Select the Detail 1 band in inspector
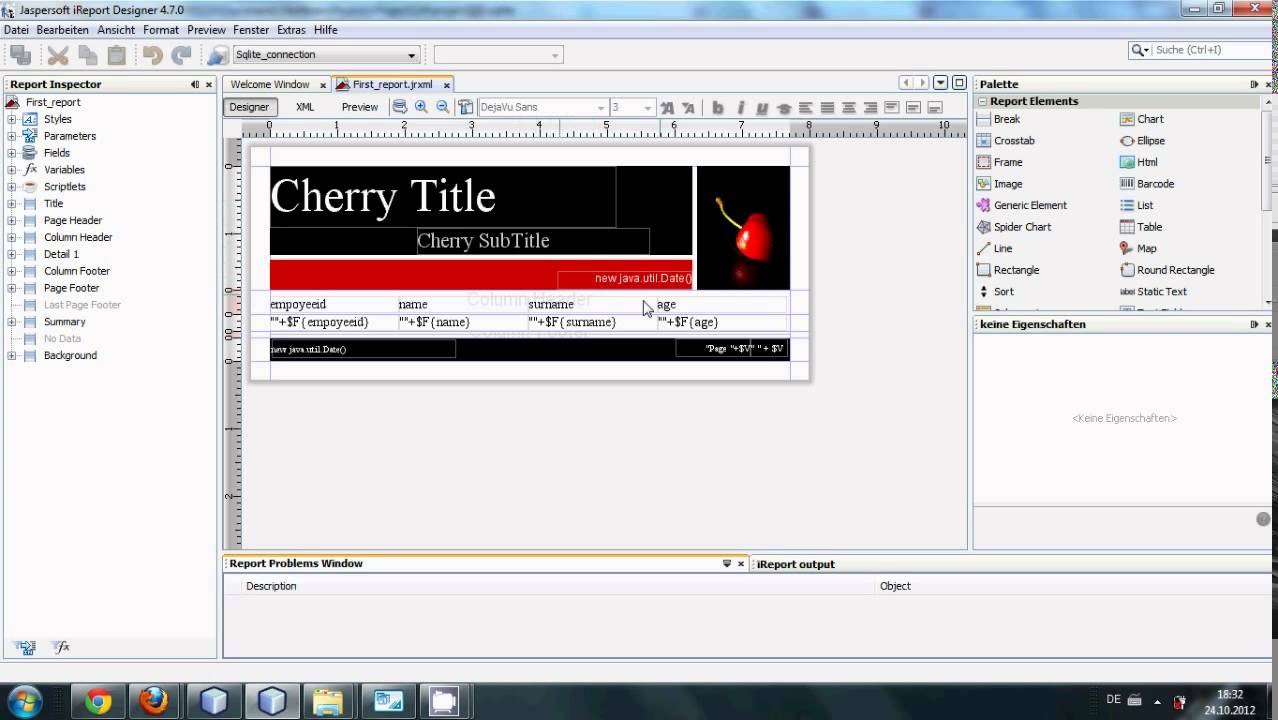The width and height of the screenshot is (1278, 720). tap(61, 254)
